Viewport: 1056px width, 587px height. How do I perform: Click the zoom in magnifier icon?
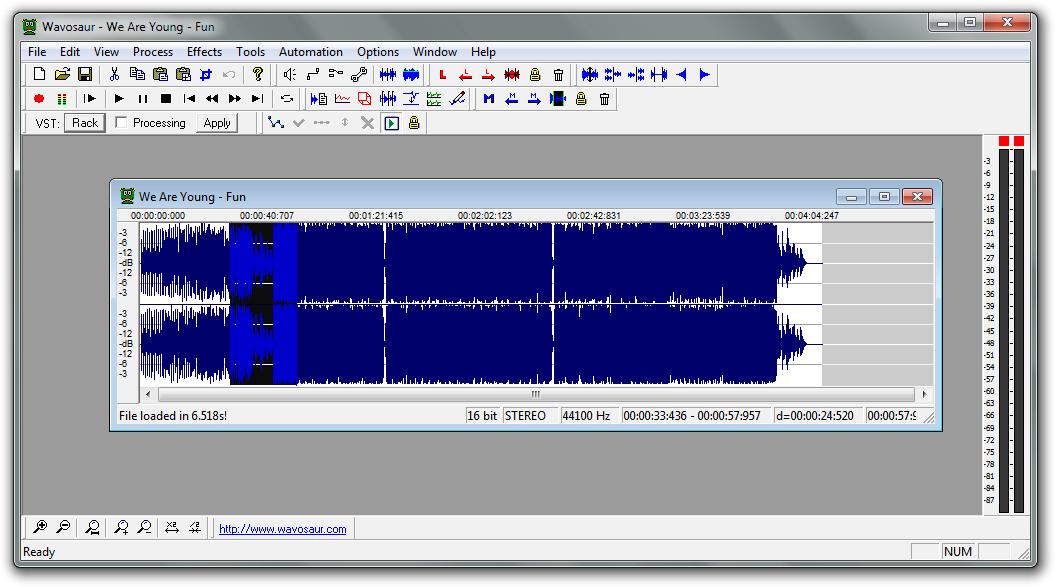[x=40, y=528]
